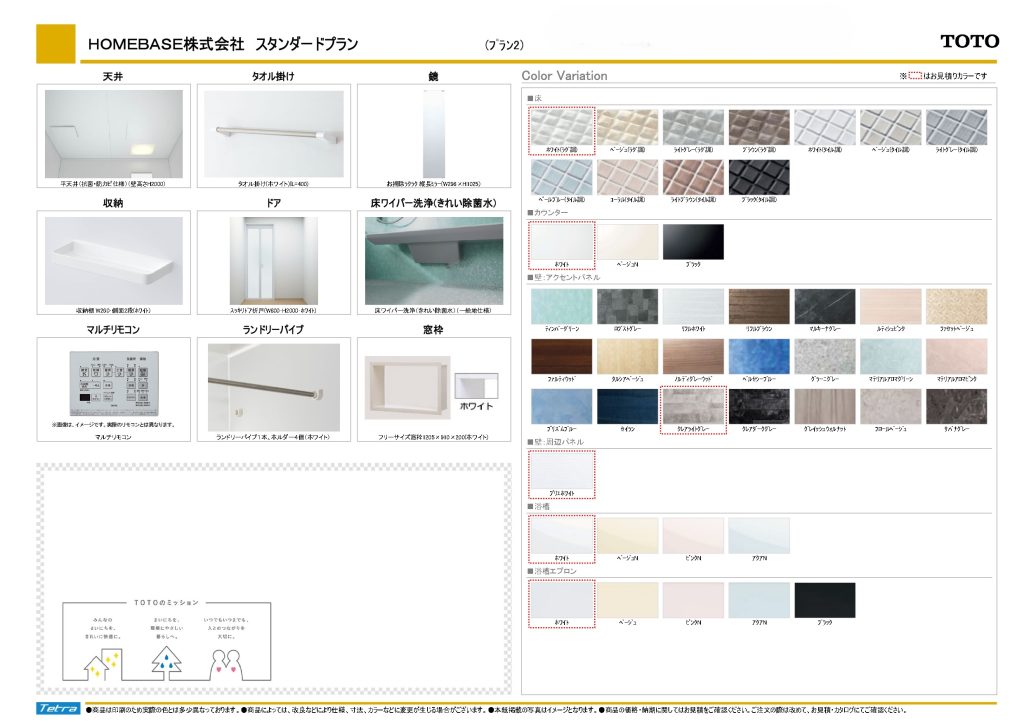
Task: Click the water droplet mission icon
Action: (x=164, y=661)
